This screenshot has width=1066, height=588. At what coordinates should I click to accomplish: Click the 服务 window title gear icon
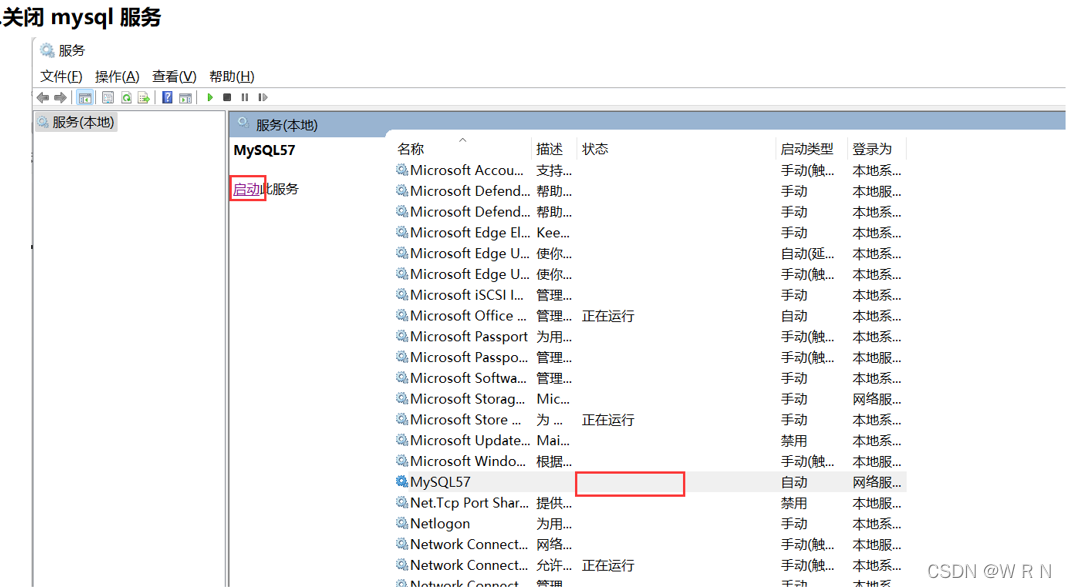(47, 50)
